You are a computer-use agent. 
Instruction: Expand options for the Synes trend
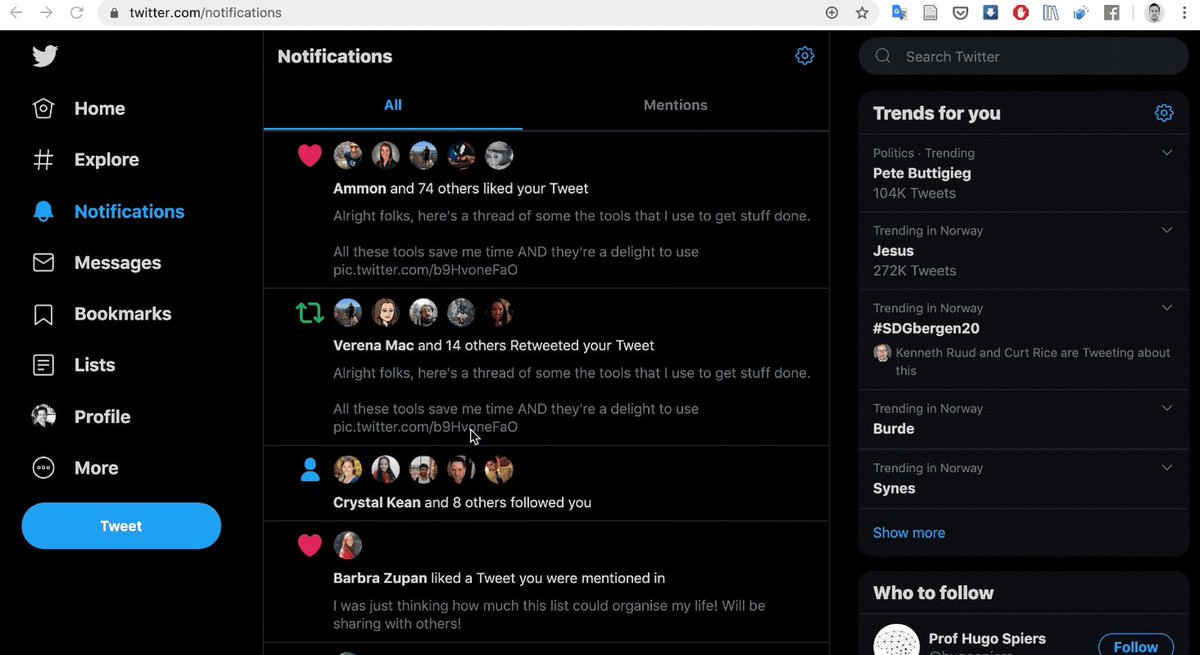1166,467
